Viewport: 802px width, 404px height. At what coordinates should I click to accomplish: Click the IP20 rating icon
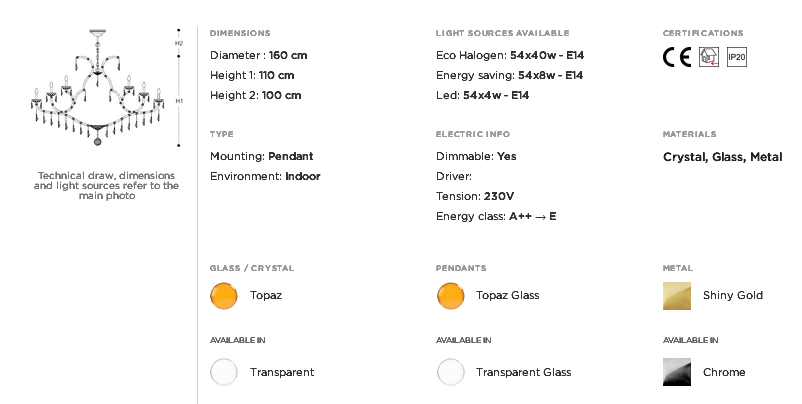(x=737, y=57)
